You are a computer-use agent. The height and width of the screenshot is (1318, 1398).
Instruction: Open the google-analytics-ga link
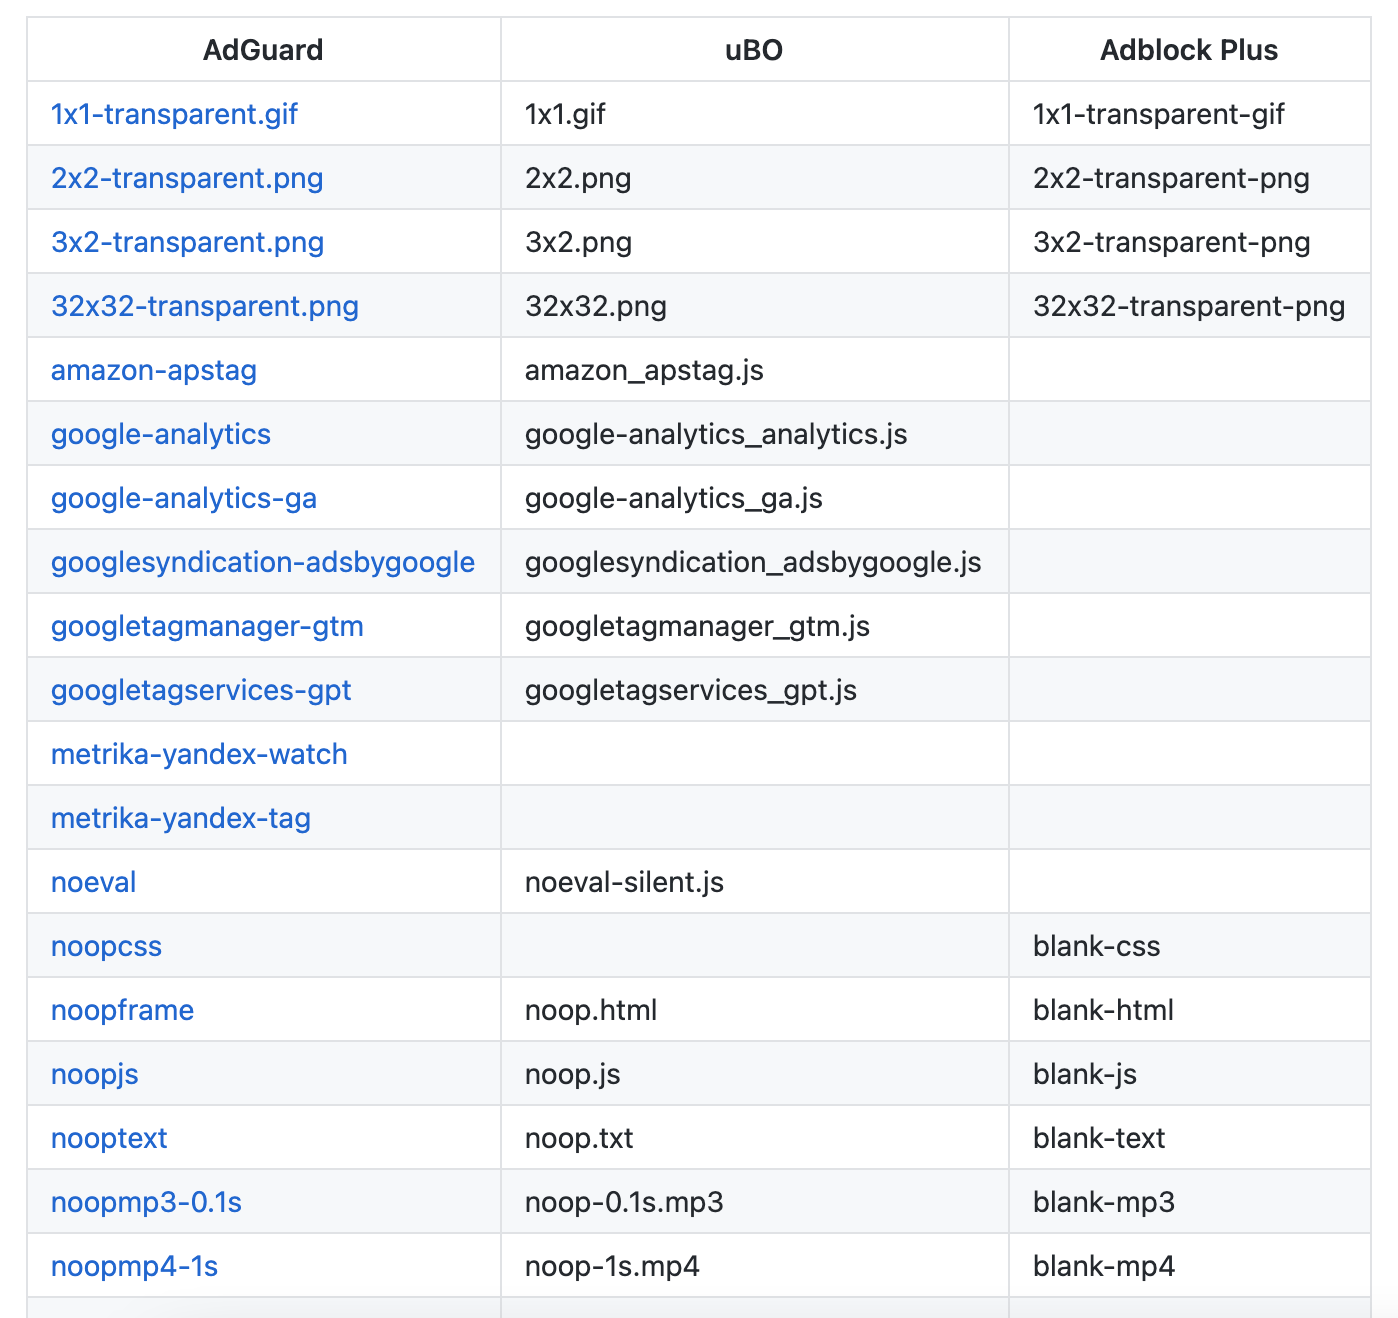(x=184, y=498)
